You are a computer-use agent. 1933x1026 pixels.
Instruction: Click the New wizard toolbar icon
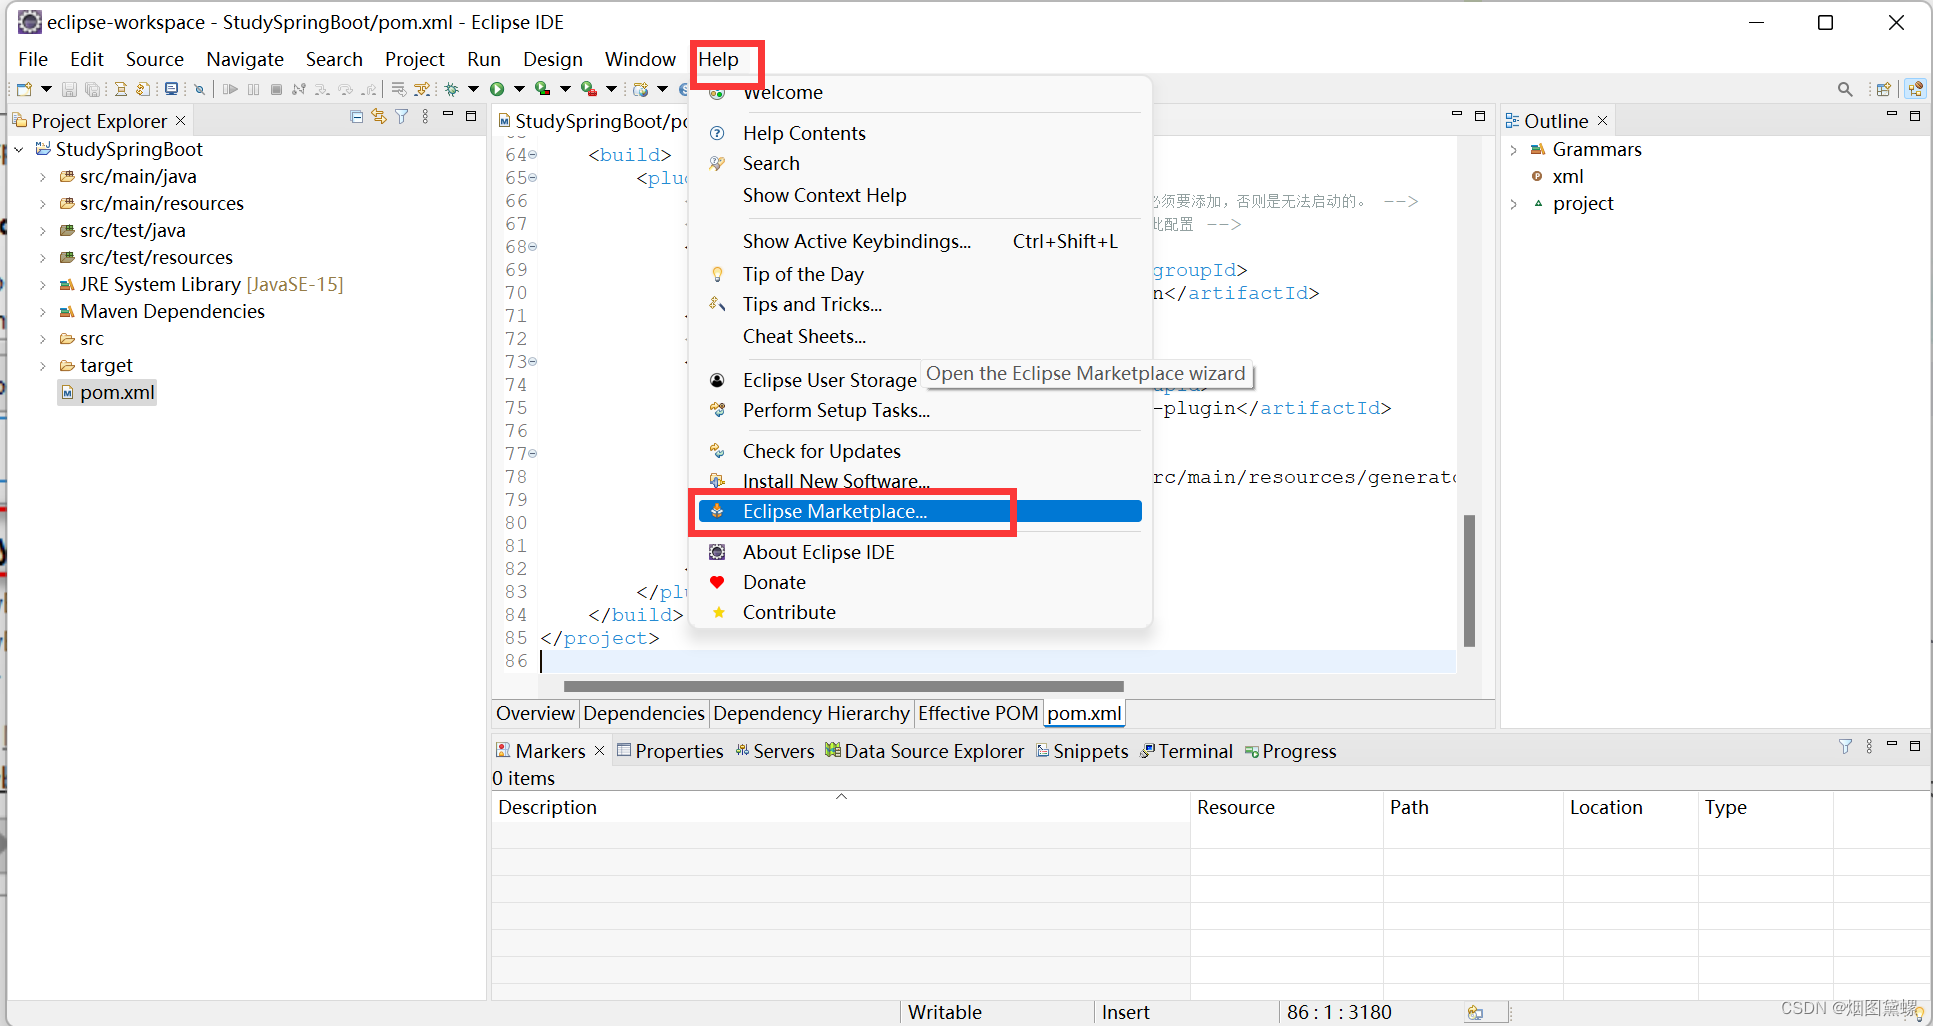pos(24,89)
